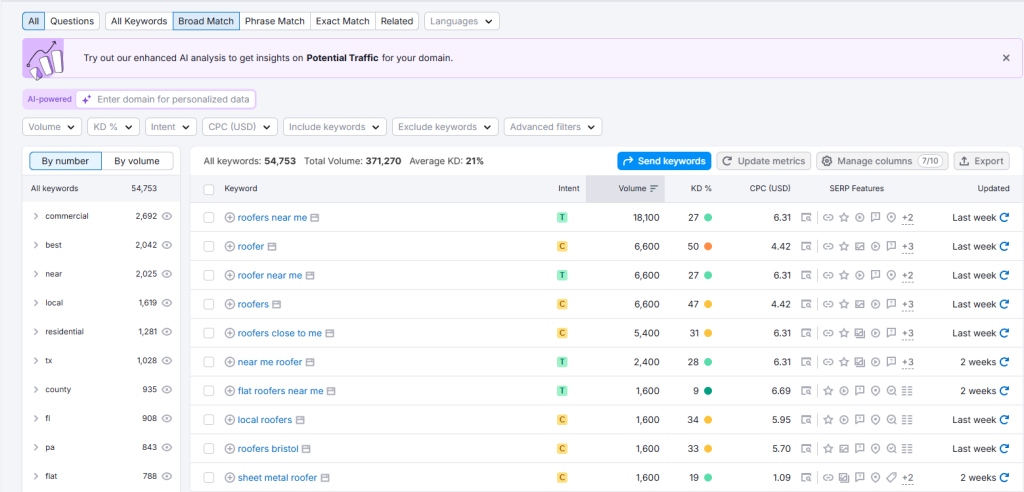Click the Send keywords button
The height and width of the screenshot is (492, 1024).
(x=664, y=161)
